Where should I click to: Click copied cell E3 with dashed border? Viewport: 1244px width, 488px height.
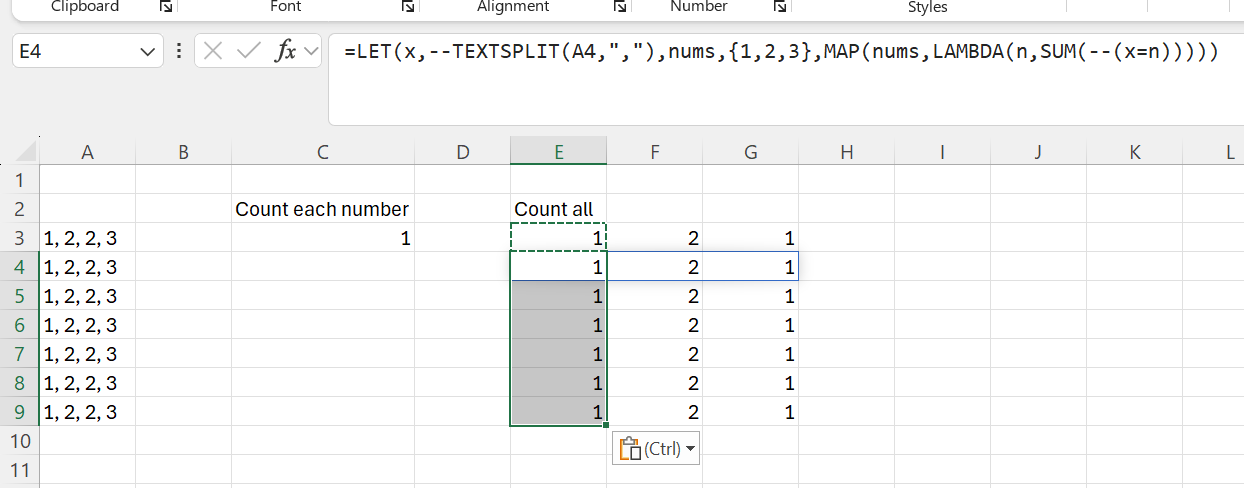pyautogui.click(x=558, y=238)
